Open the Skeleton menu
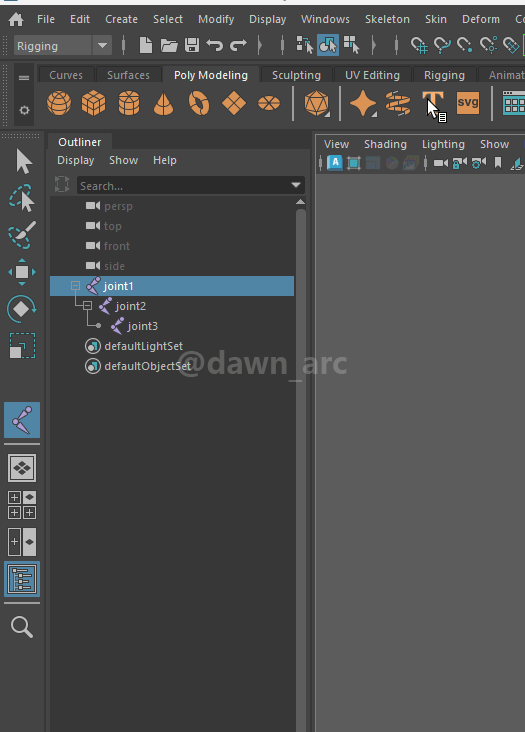Image resolution: width=525 pixels, height=732 pixels. pyautogui.click(x=387, y=19)
